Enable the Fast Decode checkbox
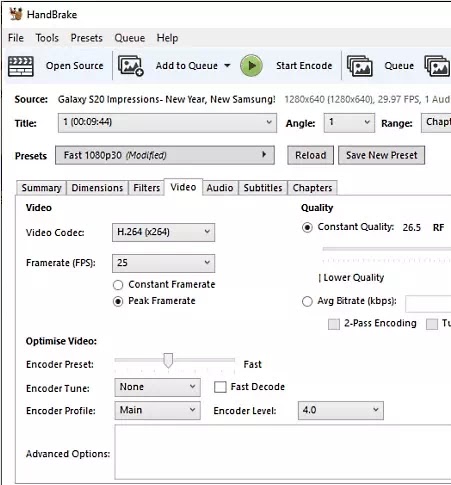This screenshot has height=485, width=451. tap(220, 387)
